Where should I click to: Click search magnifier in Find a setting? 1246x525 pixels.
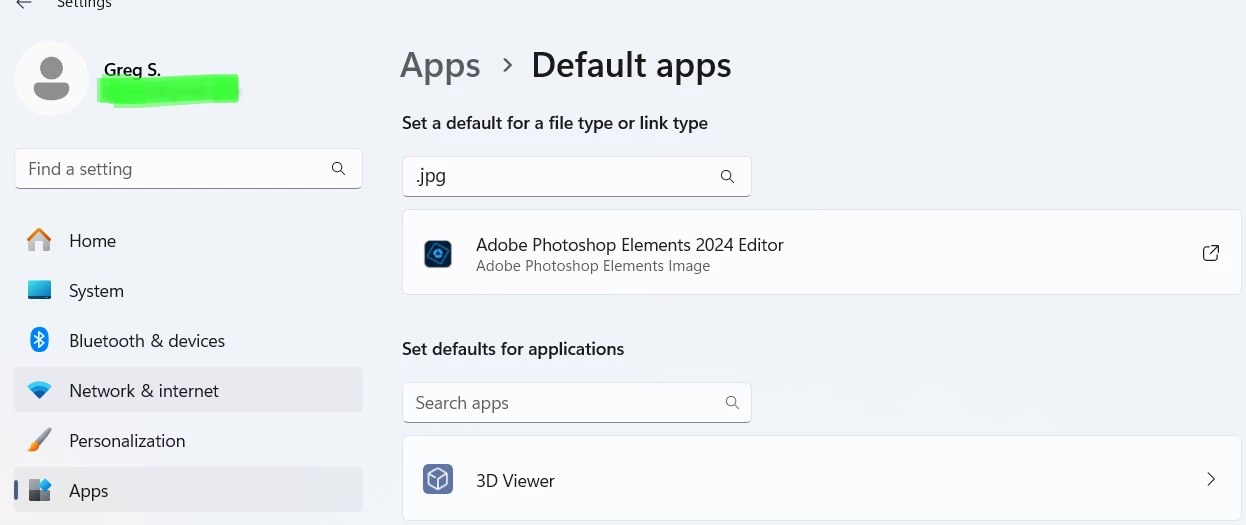338,169
